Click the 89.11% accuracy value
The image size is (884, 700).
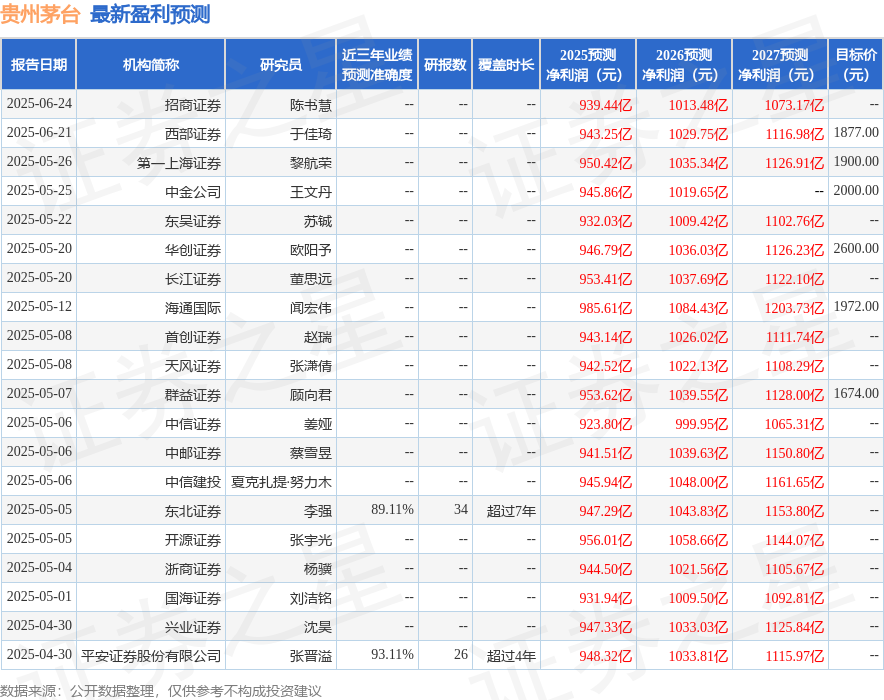pos(392,510)
